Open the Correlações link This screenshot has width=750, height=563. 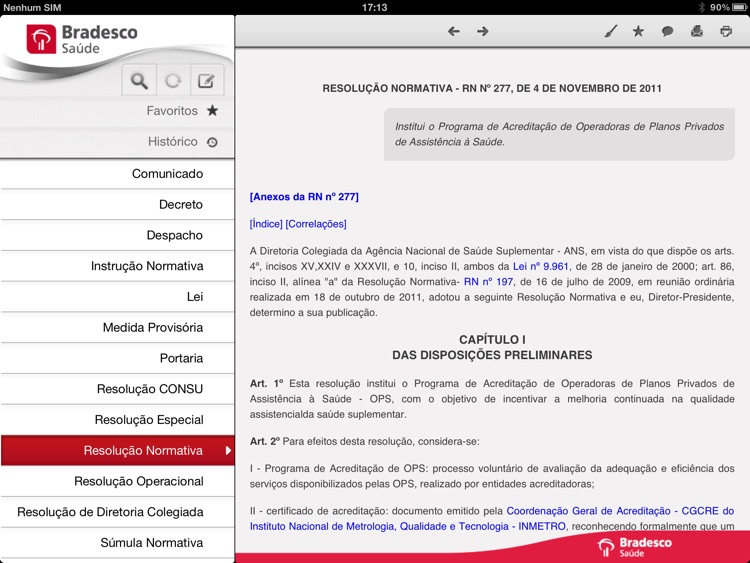pos(316,224)
